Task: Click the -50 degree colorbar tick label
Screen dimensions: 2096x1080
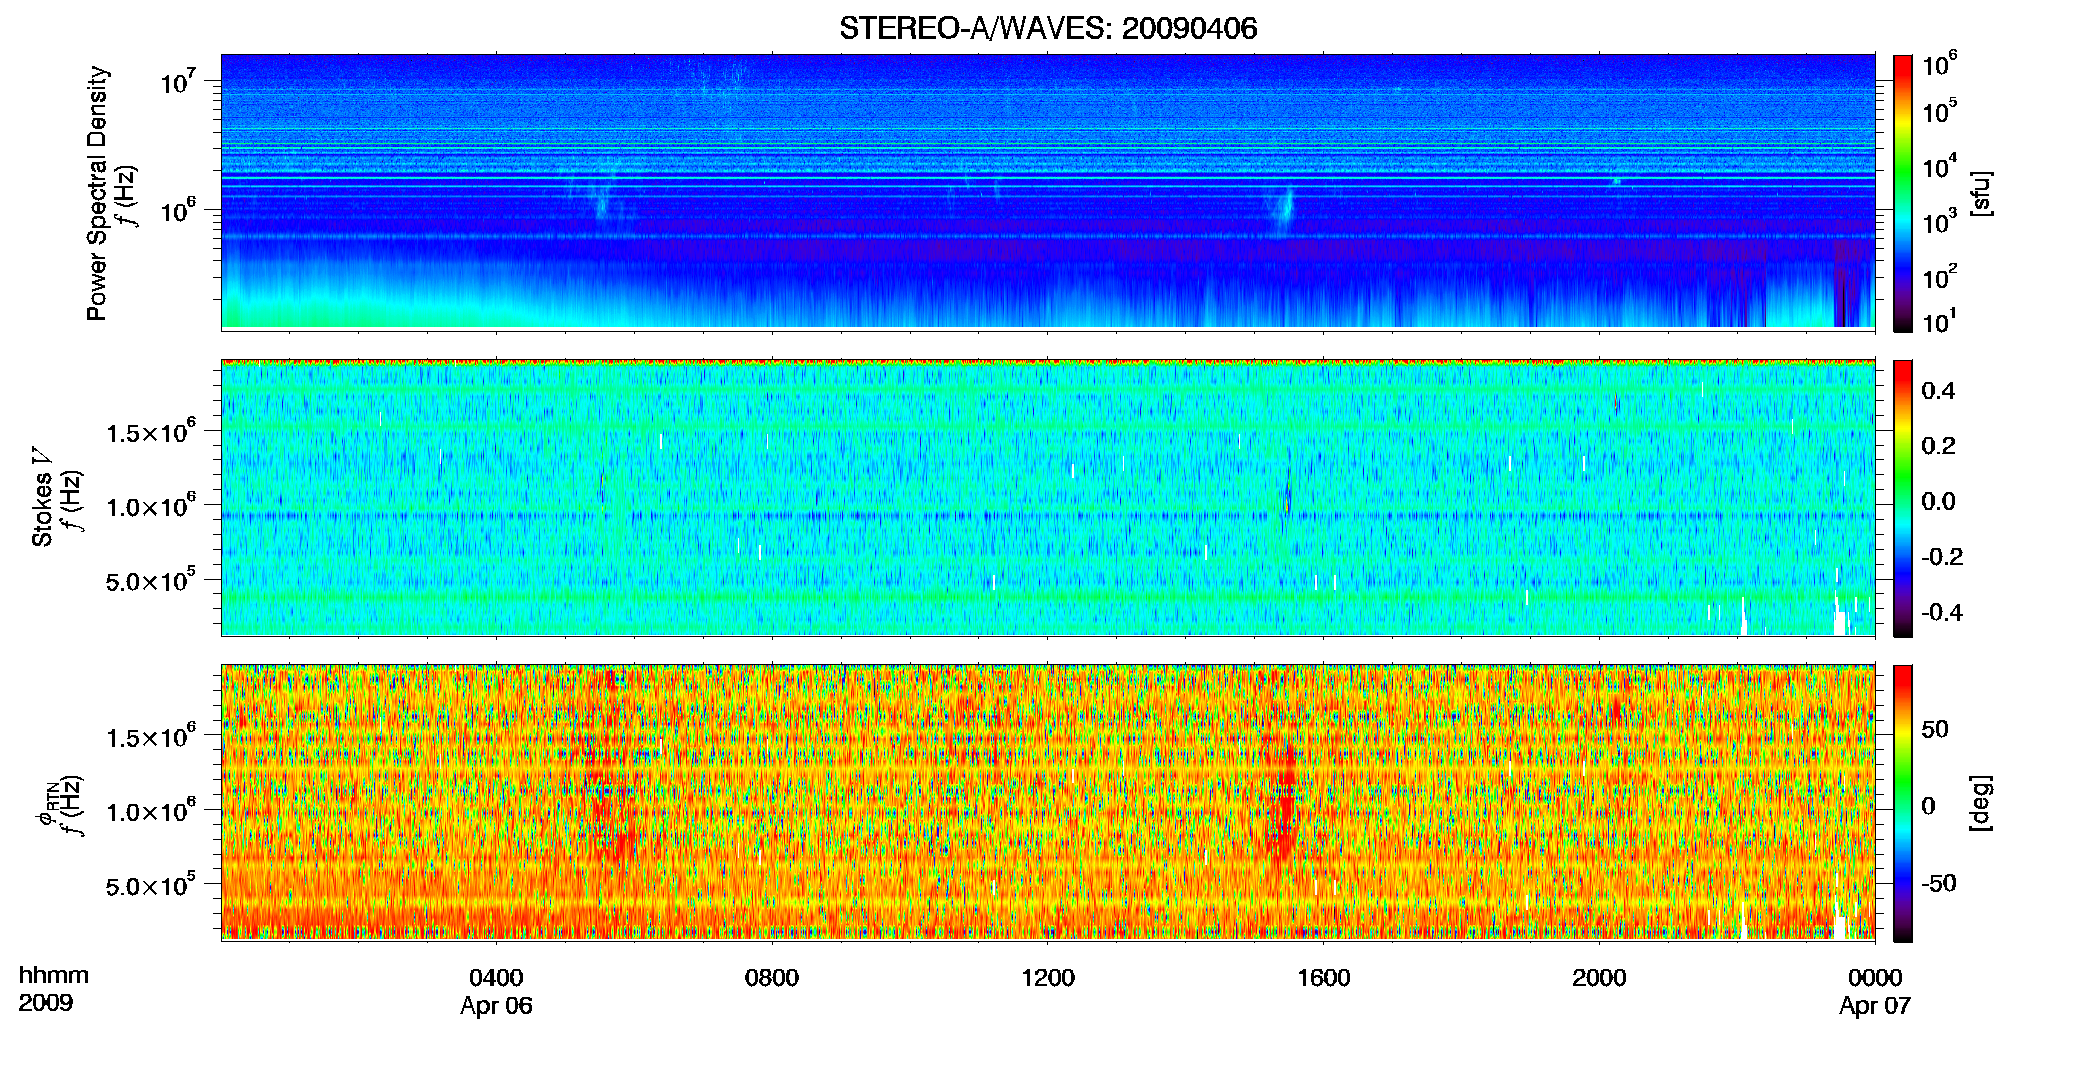Action: 1938,884
